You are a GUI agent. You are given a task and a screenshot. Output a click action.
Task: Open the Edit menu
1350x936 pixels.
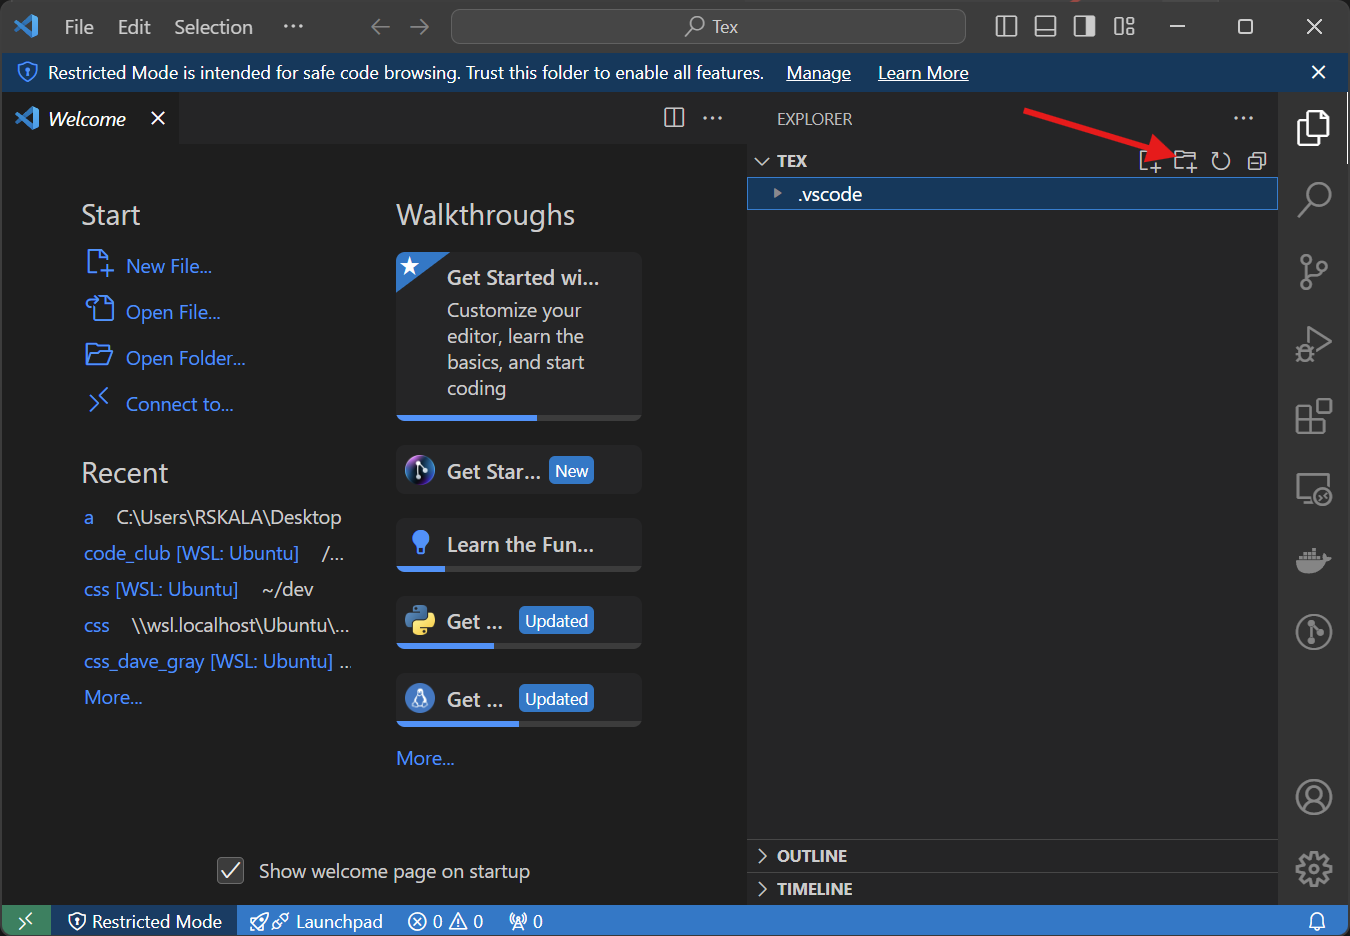(134, 27)
